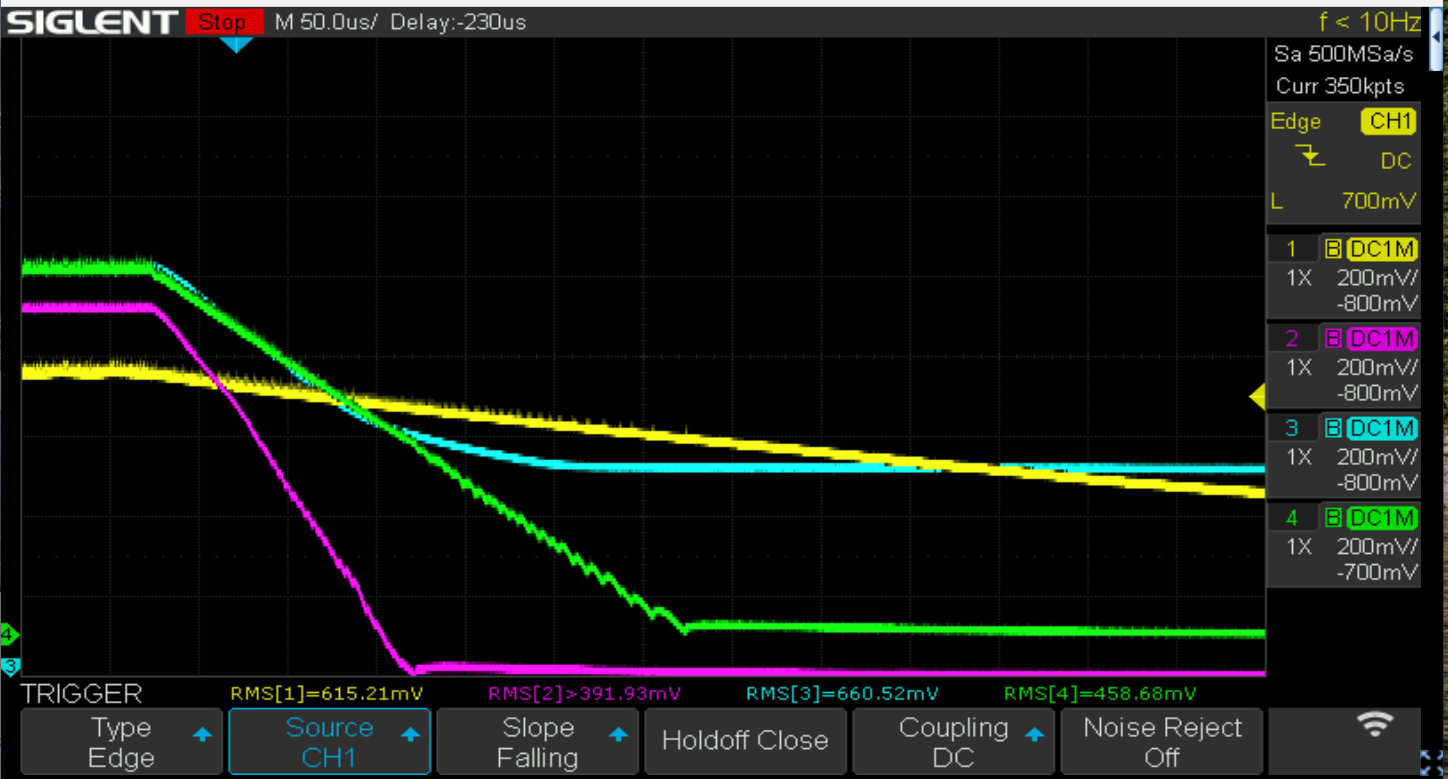This screenshot has width=1448, height=779.
Task: Click the M 50.0us/ timebase readout
Action: point(326,22)
